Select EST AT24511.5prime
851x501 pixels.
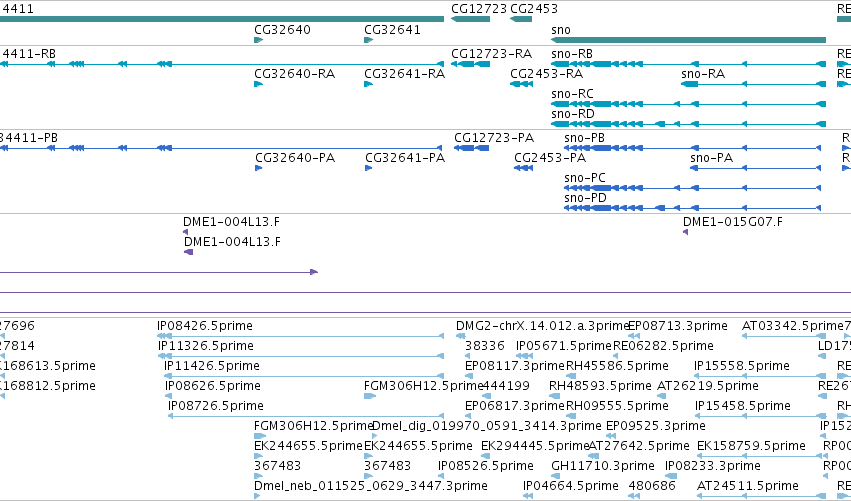click(x=761, y=496)
